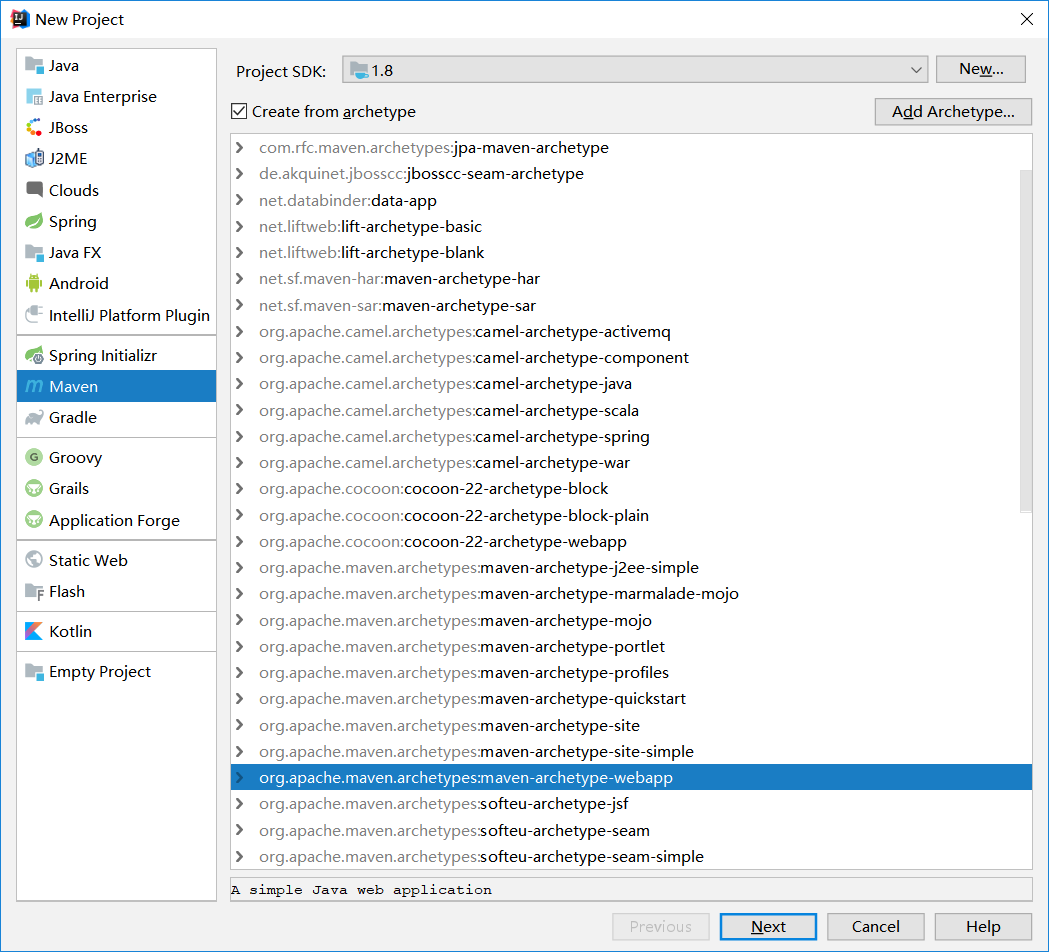Select maven-archetype-marmalade-mojo row
This screenshot has height=952, width=1049.
coord(631,593)
